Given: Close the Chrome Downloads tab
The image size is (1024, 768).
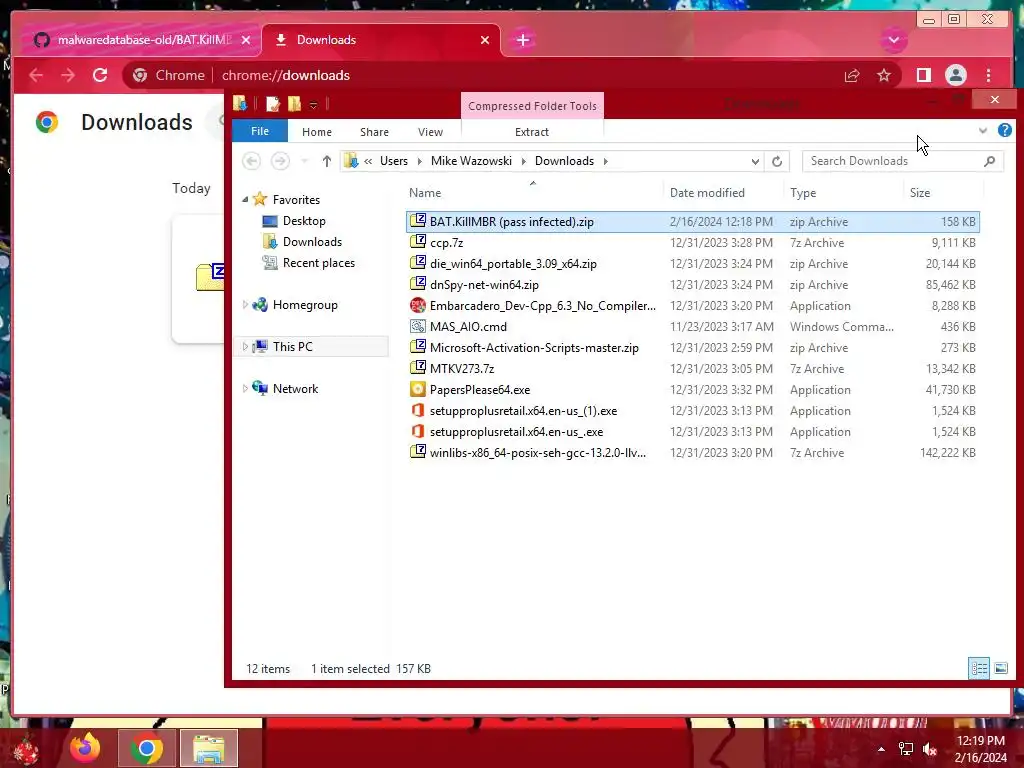Looking at the screenshot, I should (485, 40).
